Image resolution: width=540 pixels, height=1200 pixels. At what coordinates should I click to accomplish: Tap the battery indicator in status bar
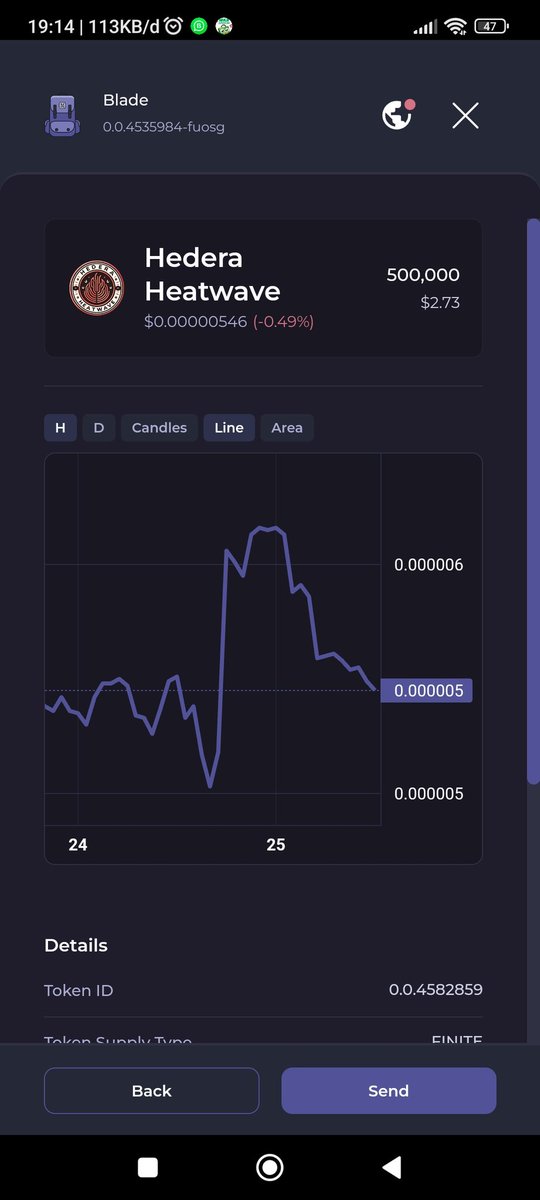pyautogui.click(x=492, y=26)
